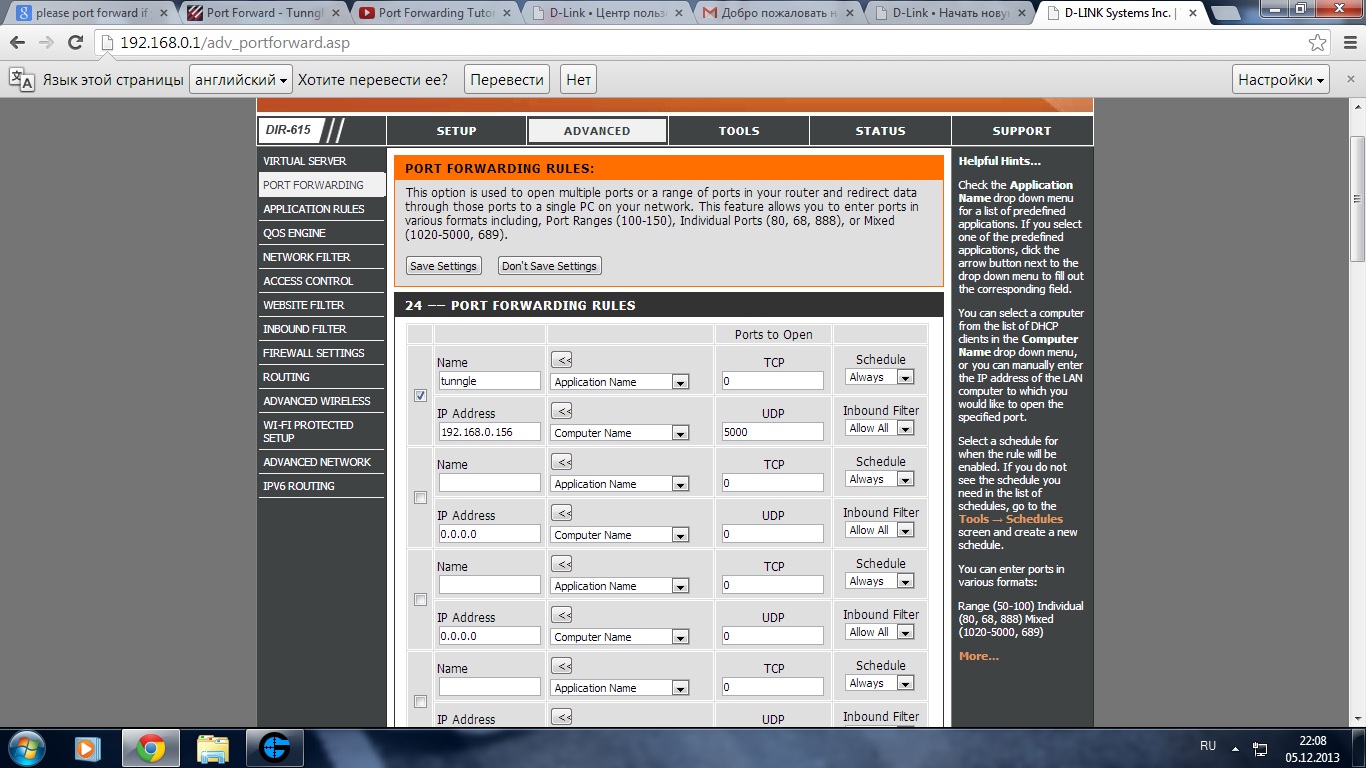Enable the second port forwarding rule checkbox

click(420, 498)
